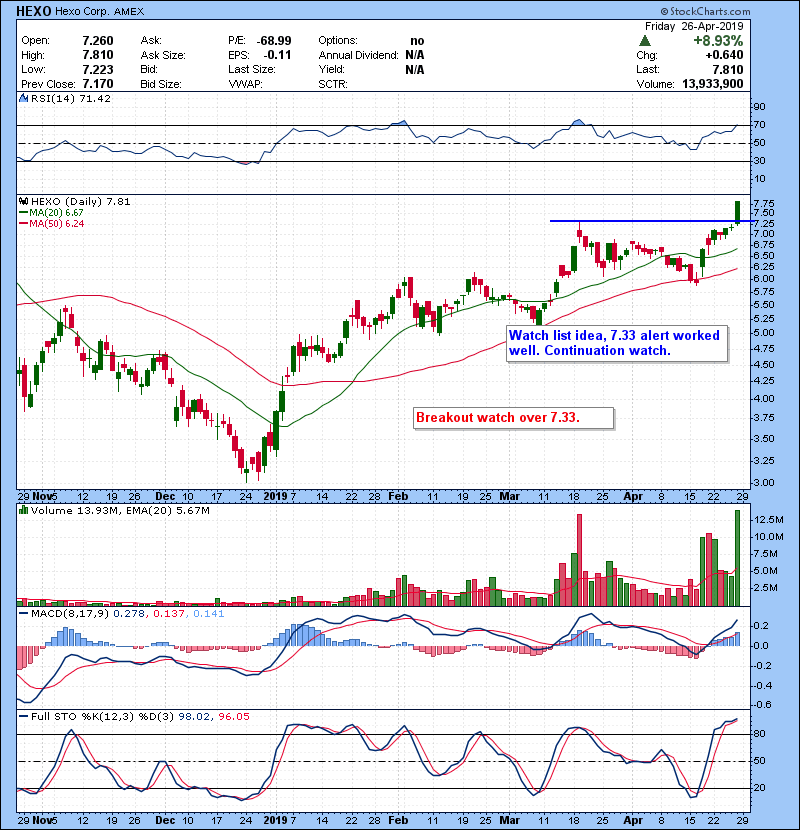800x830 pixels.
Task: Click the Friday 26-Apr-2019 date
Action: tap(694, 26)
